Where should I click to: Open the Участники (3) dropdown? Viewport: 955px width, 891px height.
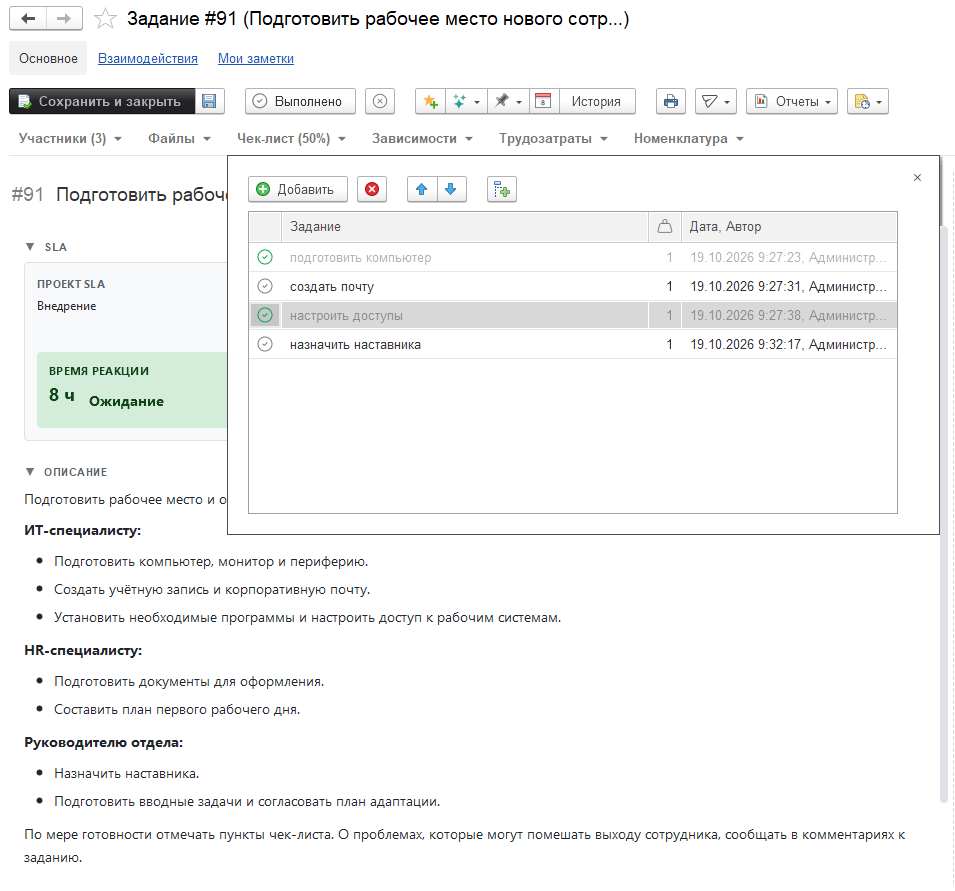pyautogui.click(x=70, y=139)
